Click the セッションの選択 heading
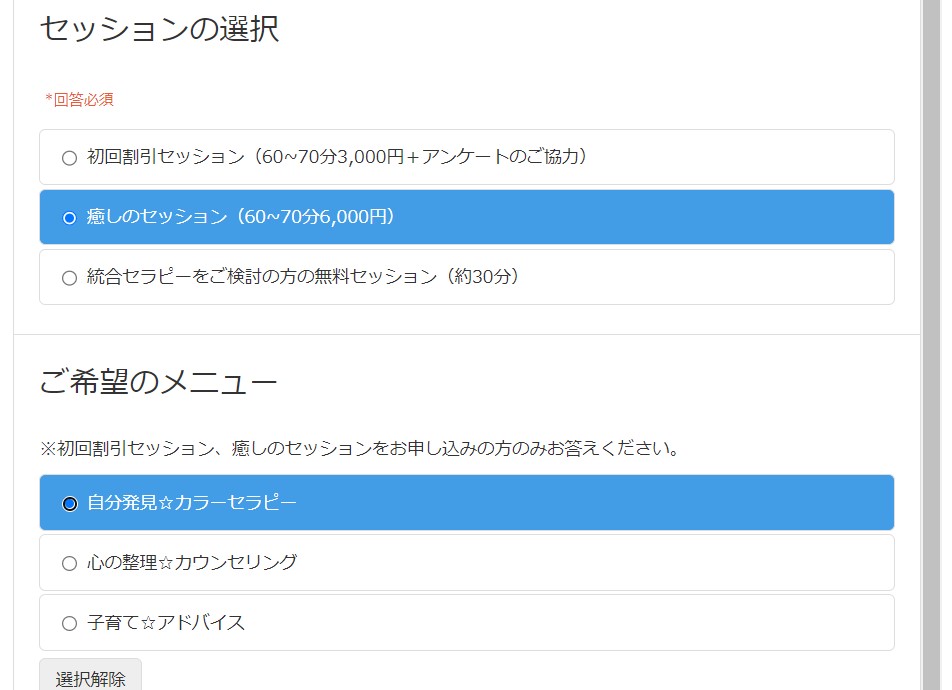 pyautogui.click(x=159, y=29)
